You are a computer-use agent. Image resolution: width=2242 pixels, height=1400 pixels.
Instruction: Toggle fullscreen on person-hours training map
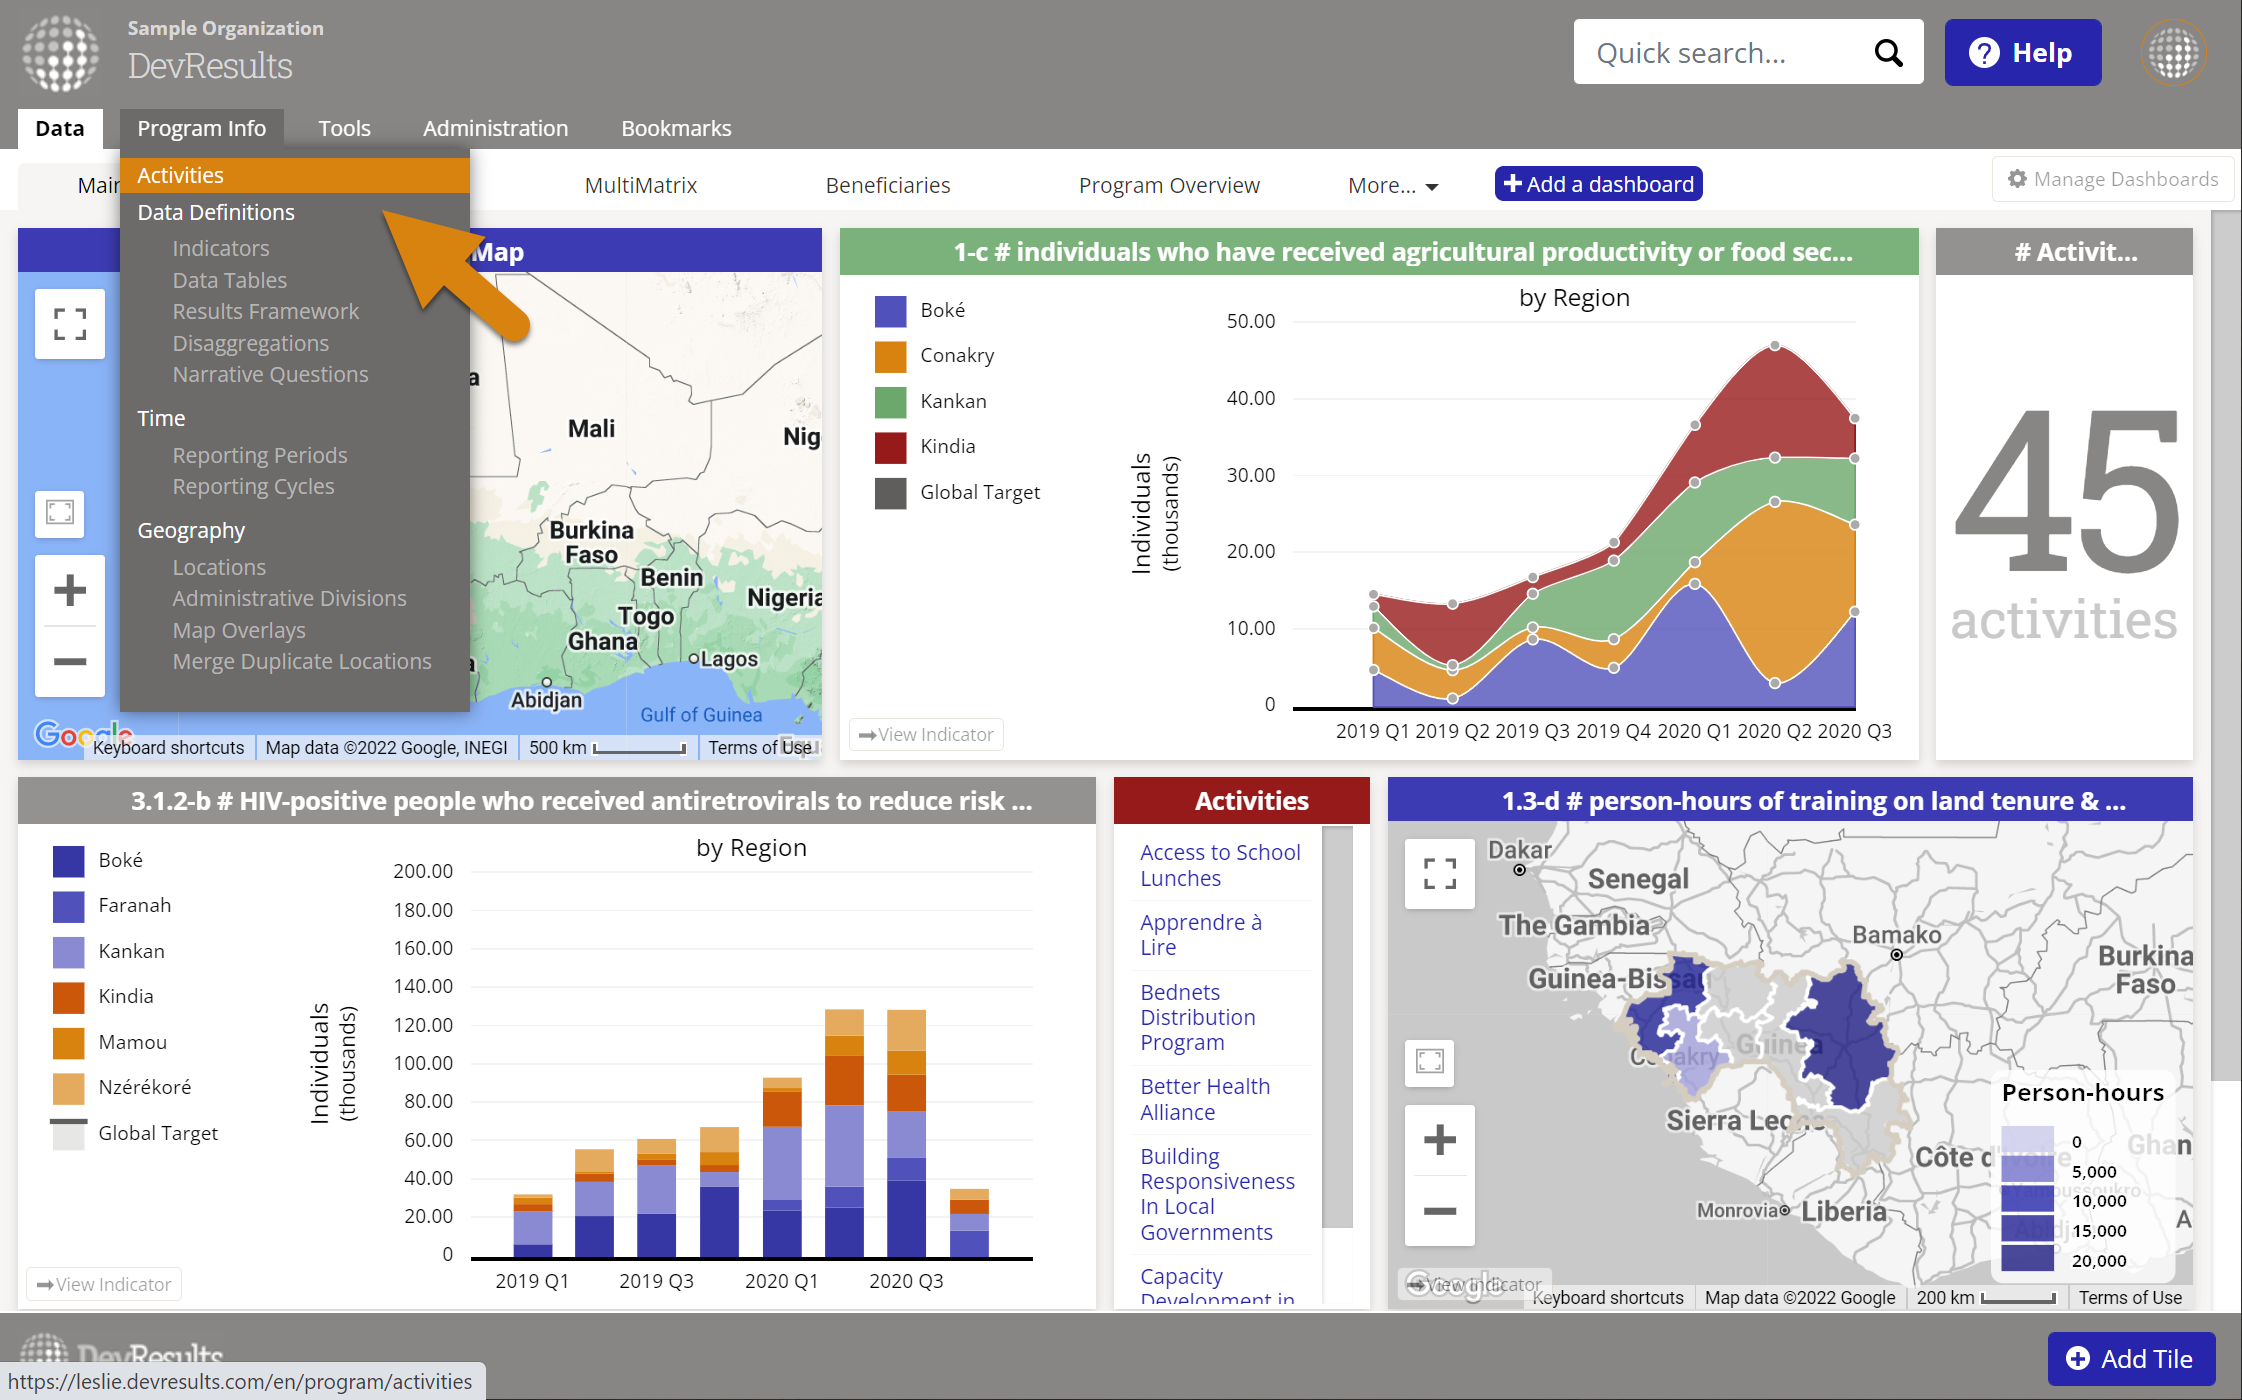pos(1439,873)
